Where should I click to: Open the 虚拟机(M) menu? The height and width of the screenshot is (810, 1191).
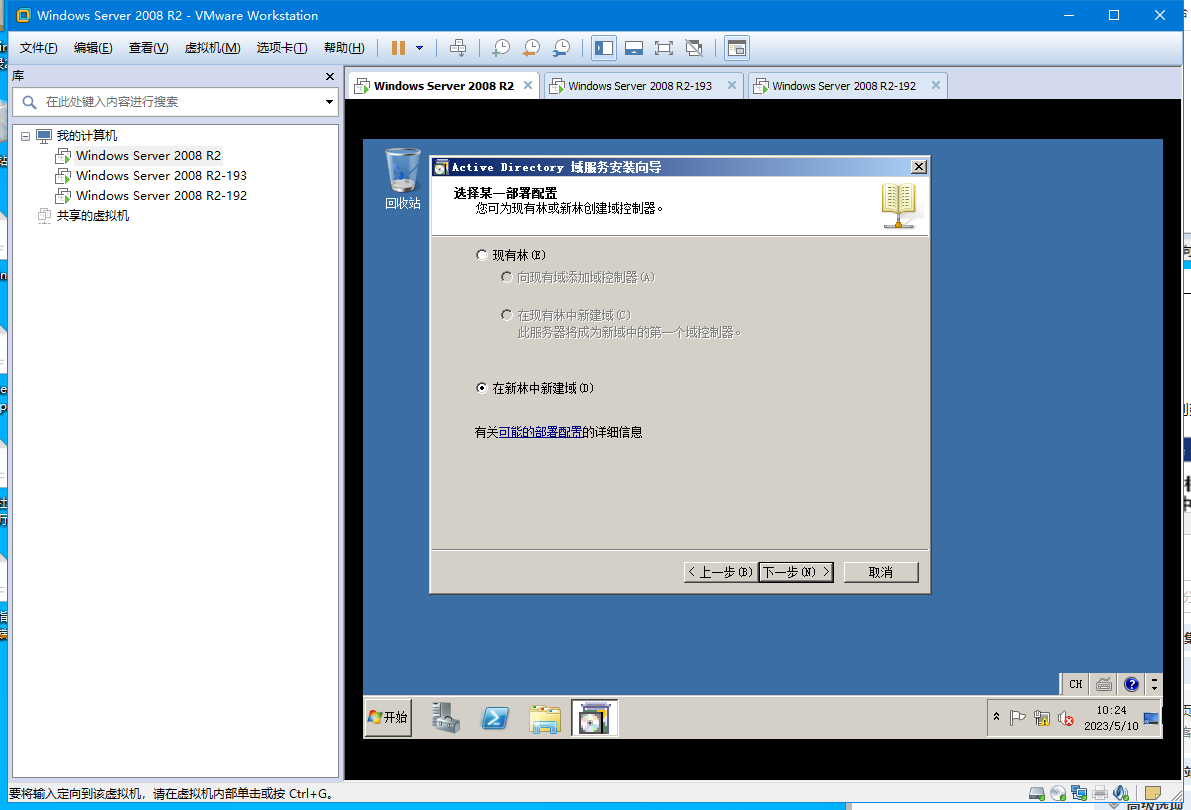212,48
